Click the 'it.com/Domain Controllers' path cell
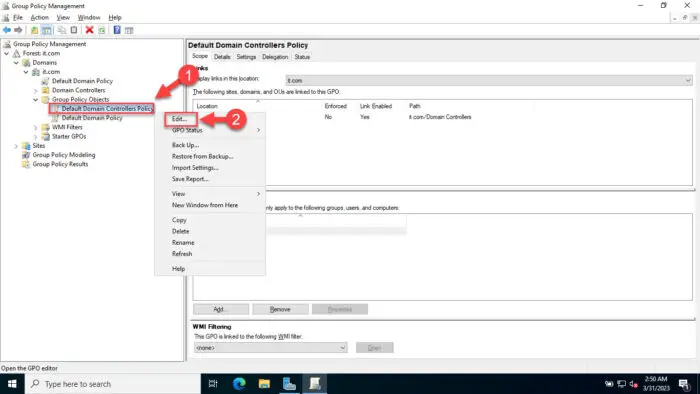Screen dimensions: 700x394 pyautogui.click(x=440, y=117)
